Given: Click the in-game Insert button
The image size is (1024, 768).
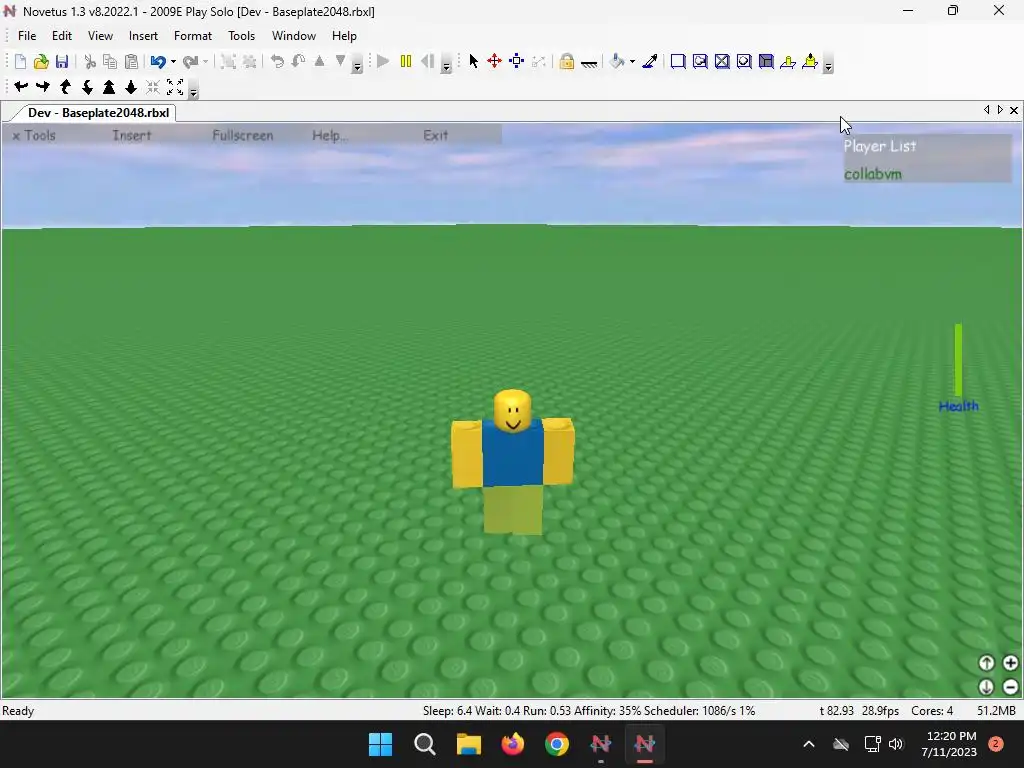Looking at the screenshot, I should click(x=132, y=135).
